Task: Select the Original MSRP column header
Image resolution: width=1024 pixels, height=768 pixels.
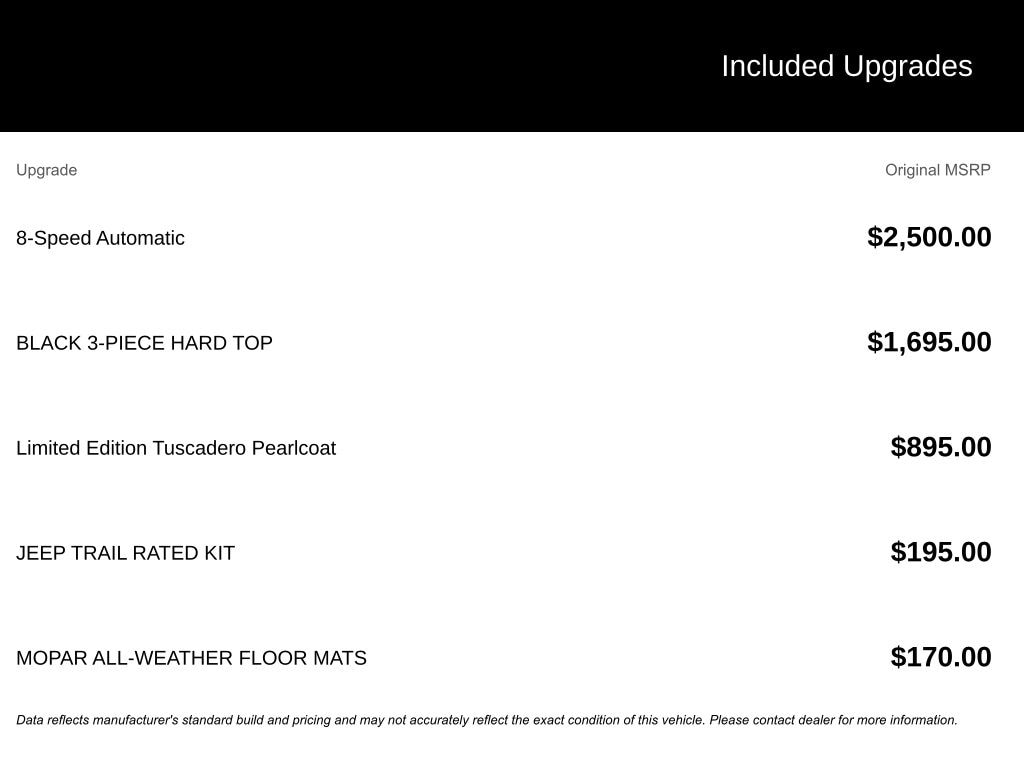Action: click(937, 170)
